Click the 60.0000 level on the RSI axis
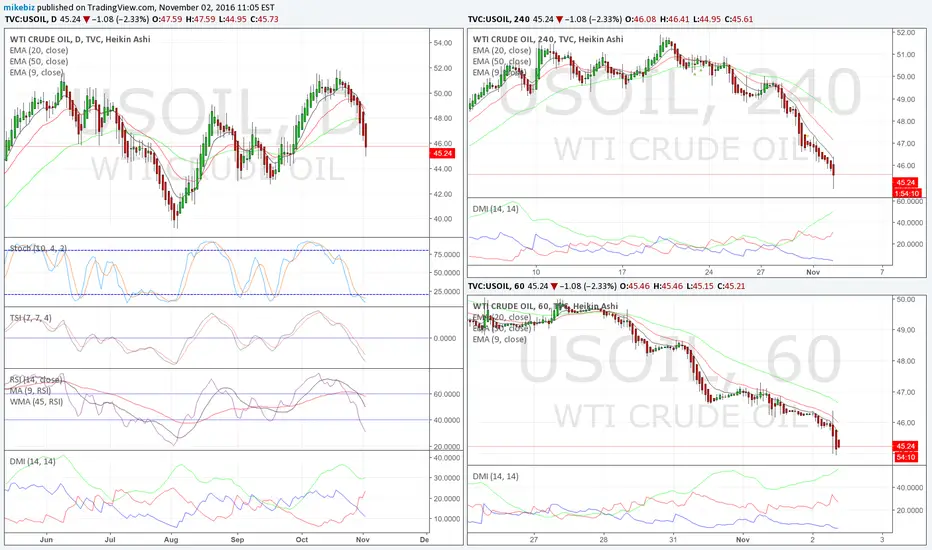Image resolution: width=932 pixels, height=550 pixels. [x=445, y=394]
